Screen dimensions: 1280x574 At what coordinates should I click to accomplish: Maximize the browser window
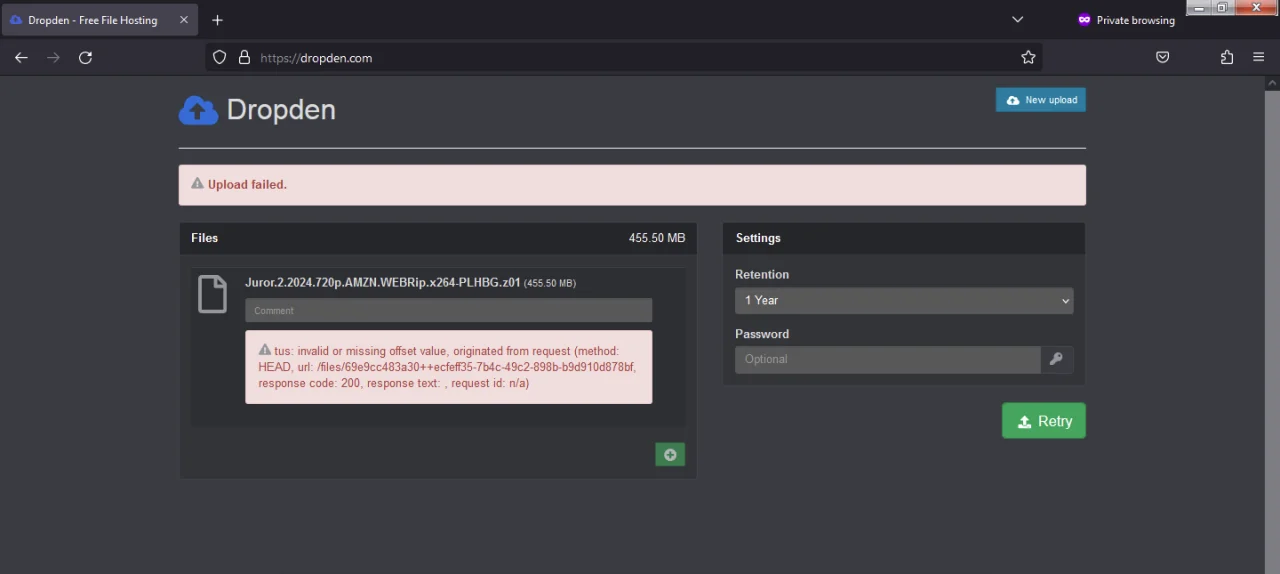pyautogui.click(x=1222, y=8)
